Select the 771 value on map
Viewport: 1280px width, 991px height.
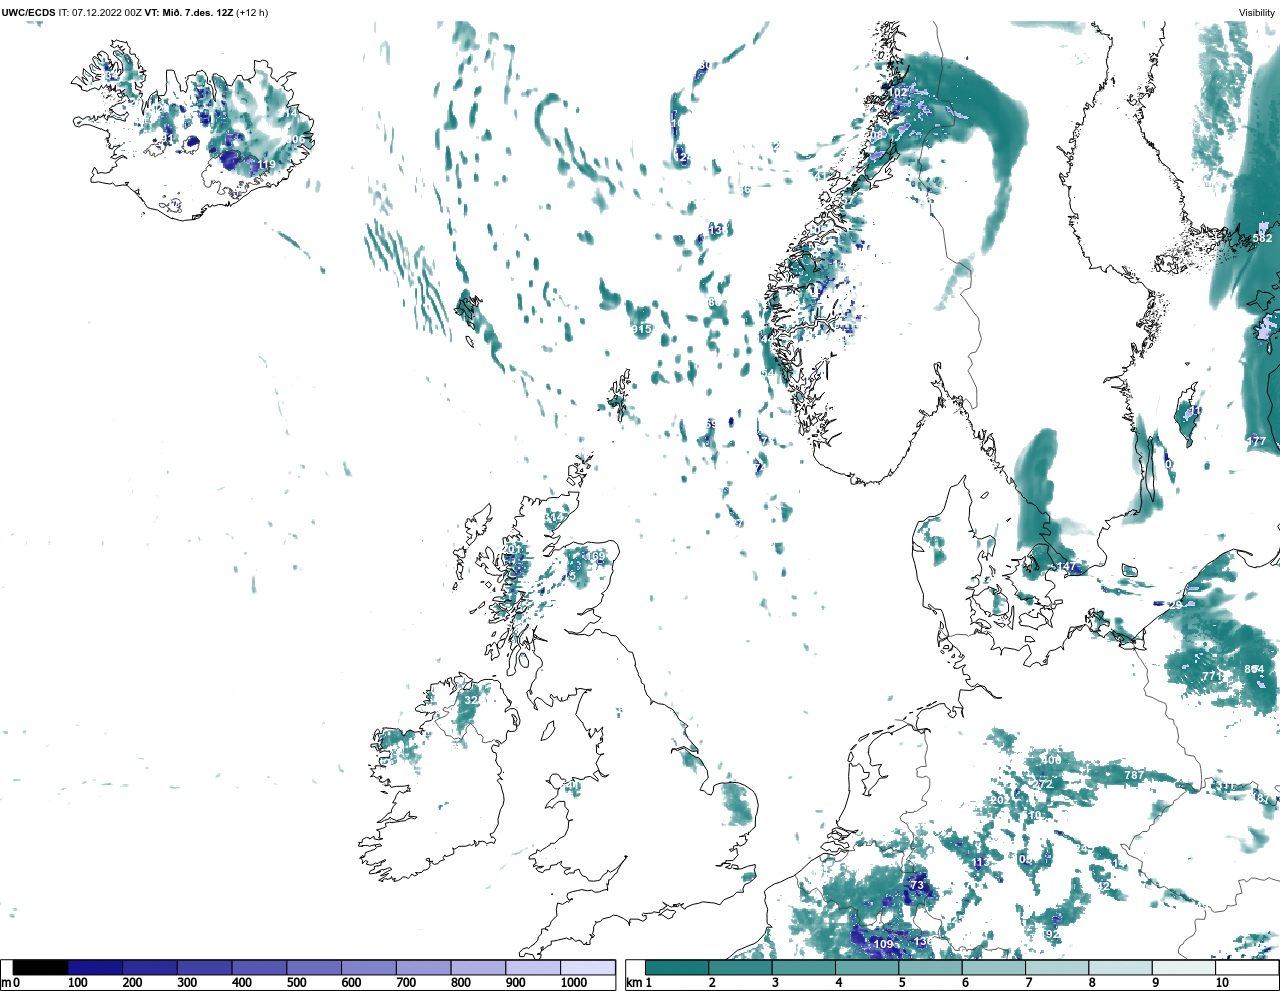click(1212, 676)
